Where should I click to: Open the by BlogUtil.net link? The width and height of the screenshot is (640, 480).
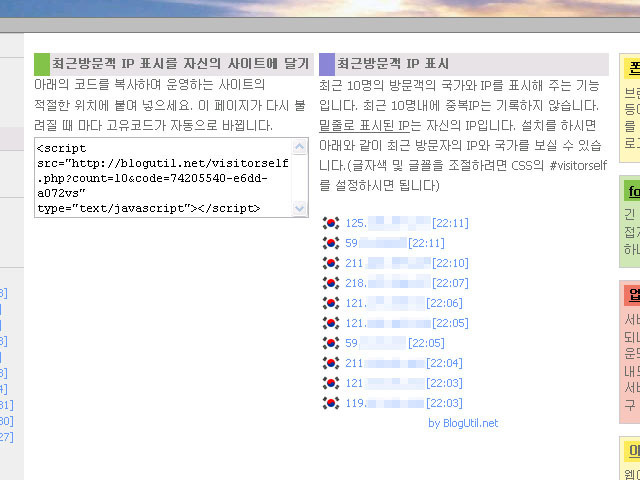click(x=463, y=423)
